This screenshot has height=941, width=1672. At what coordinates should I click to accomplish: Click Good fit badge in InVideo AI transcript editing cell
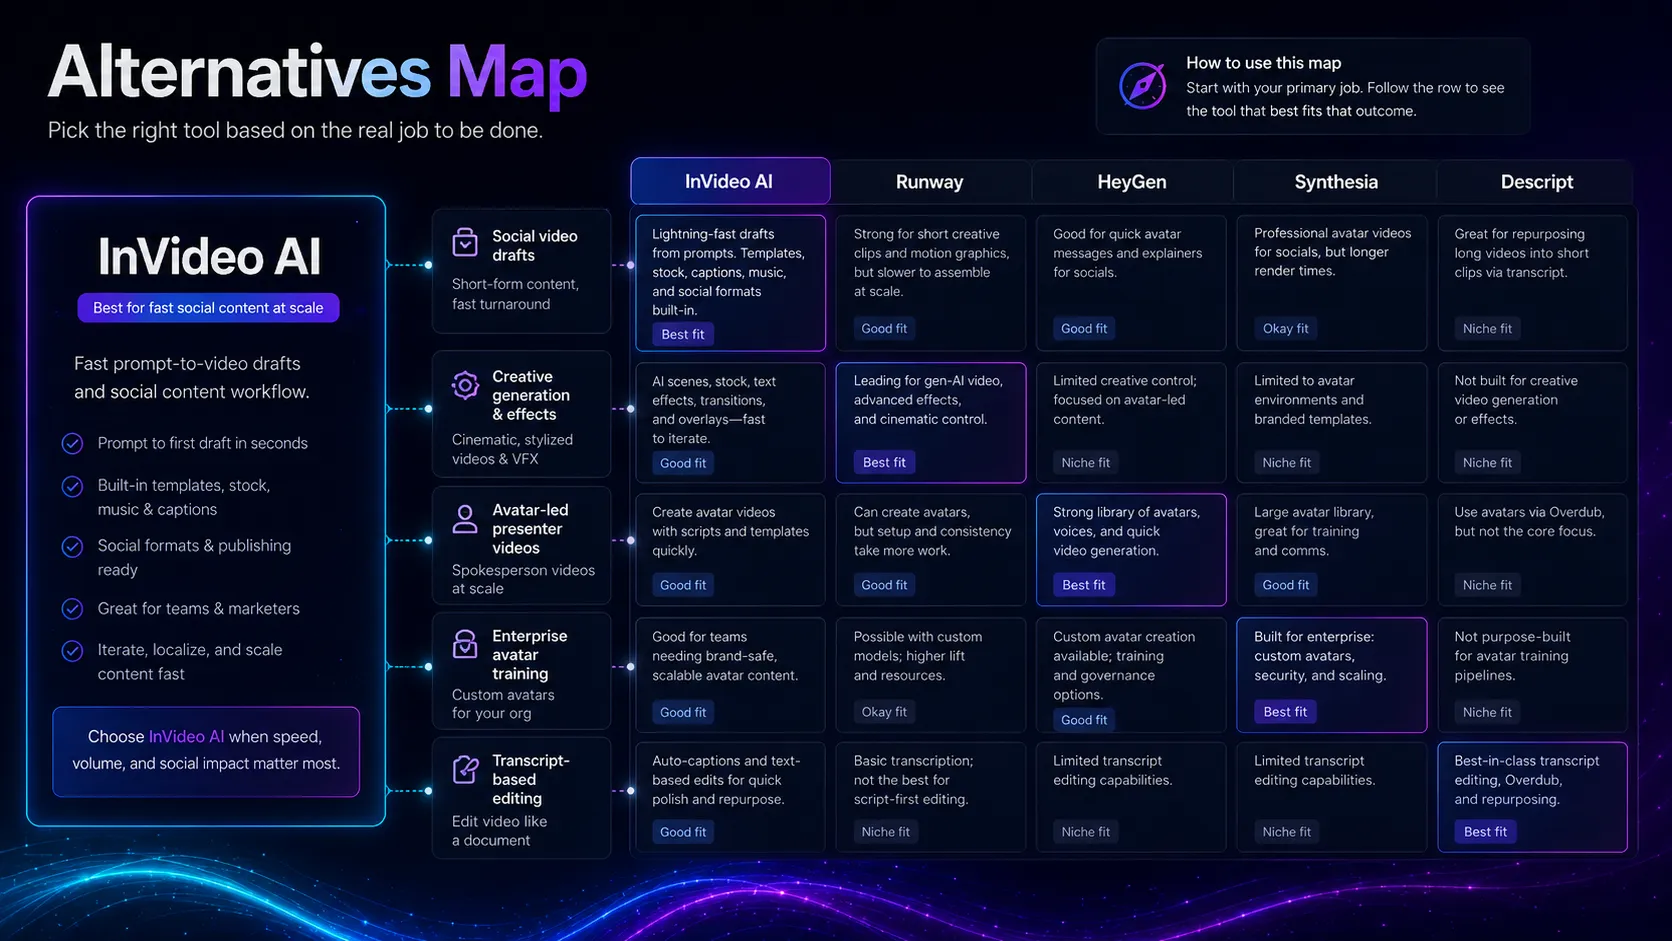click(683, 832)
